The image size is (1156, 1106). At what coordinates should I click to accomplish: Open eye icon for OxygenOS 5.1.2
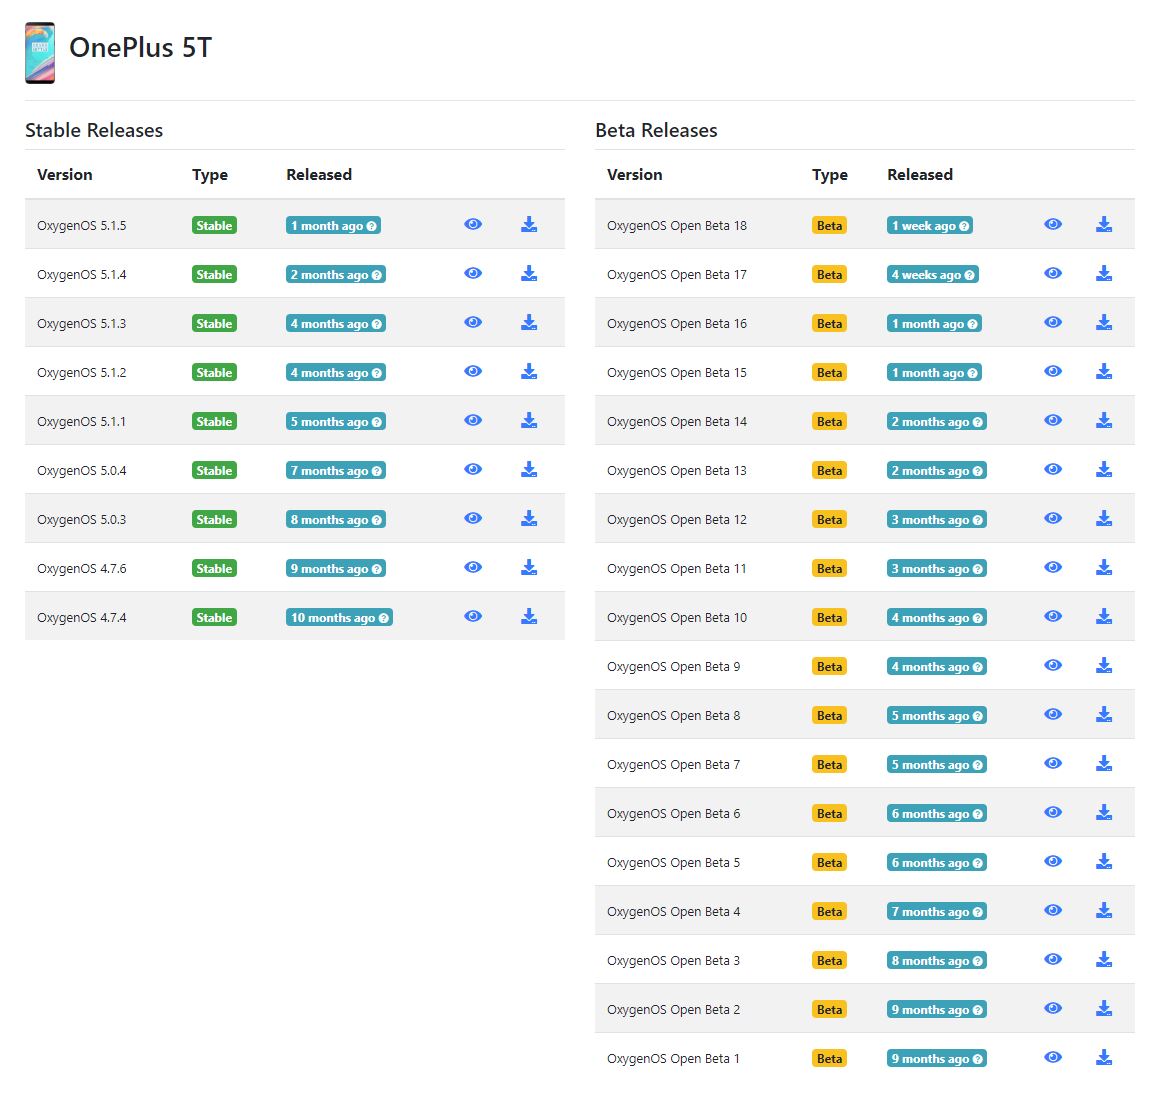473,372
